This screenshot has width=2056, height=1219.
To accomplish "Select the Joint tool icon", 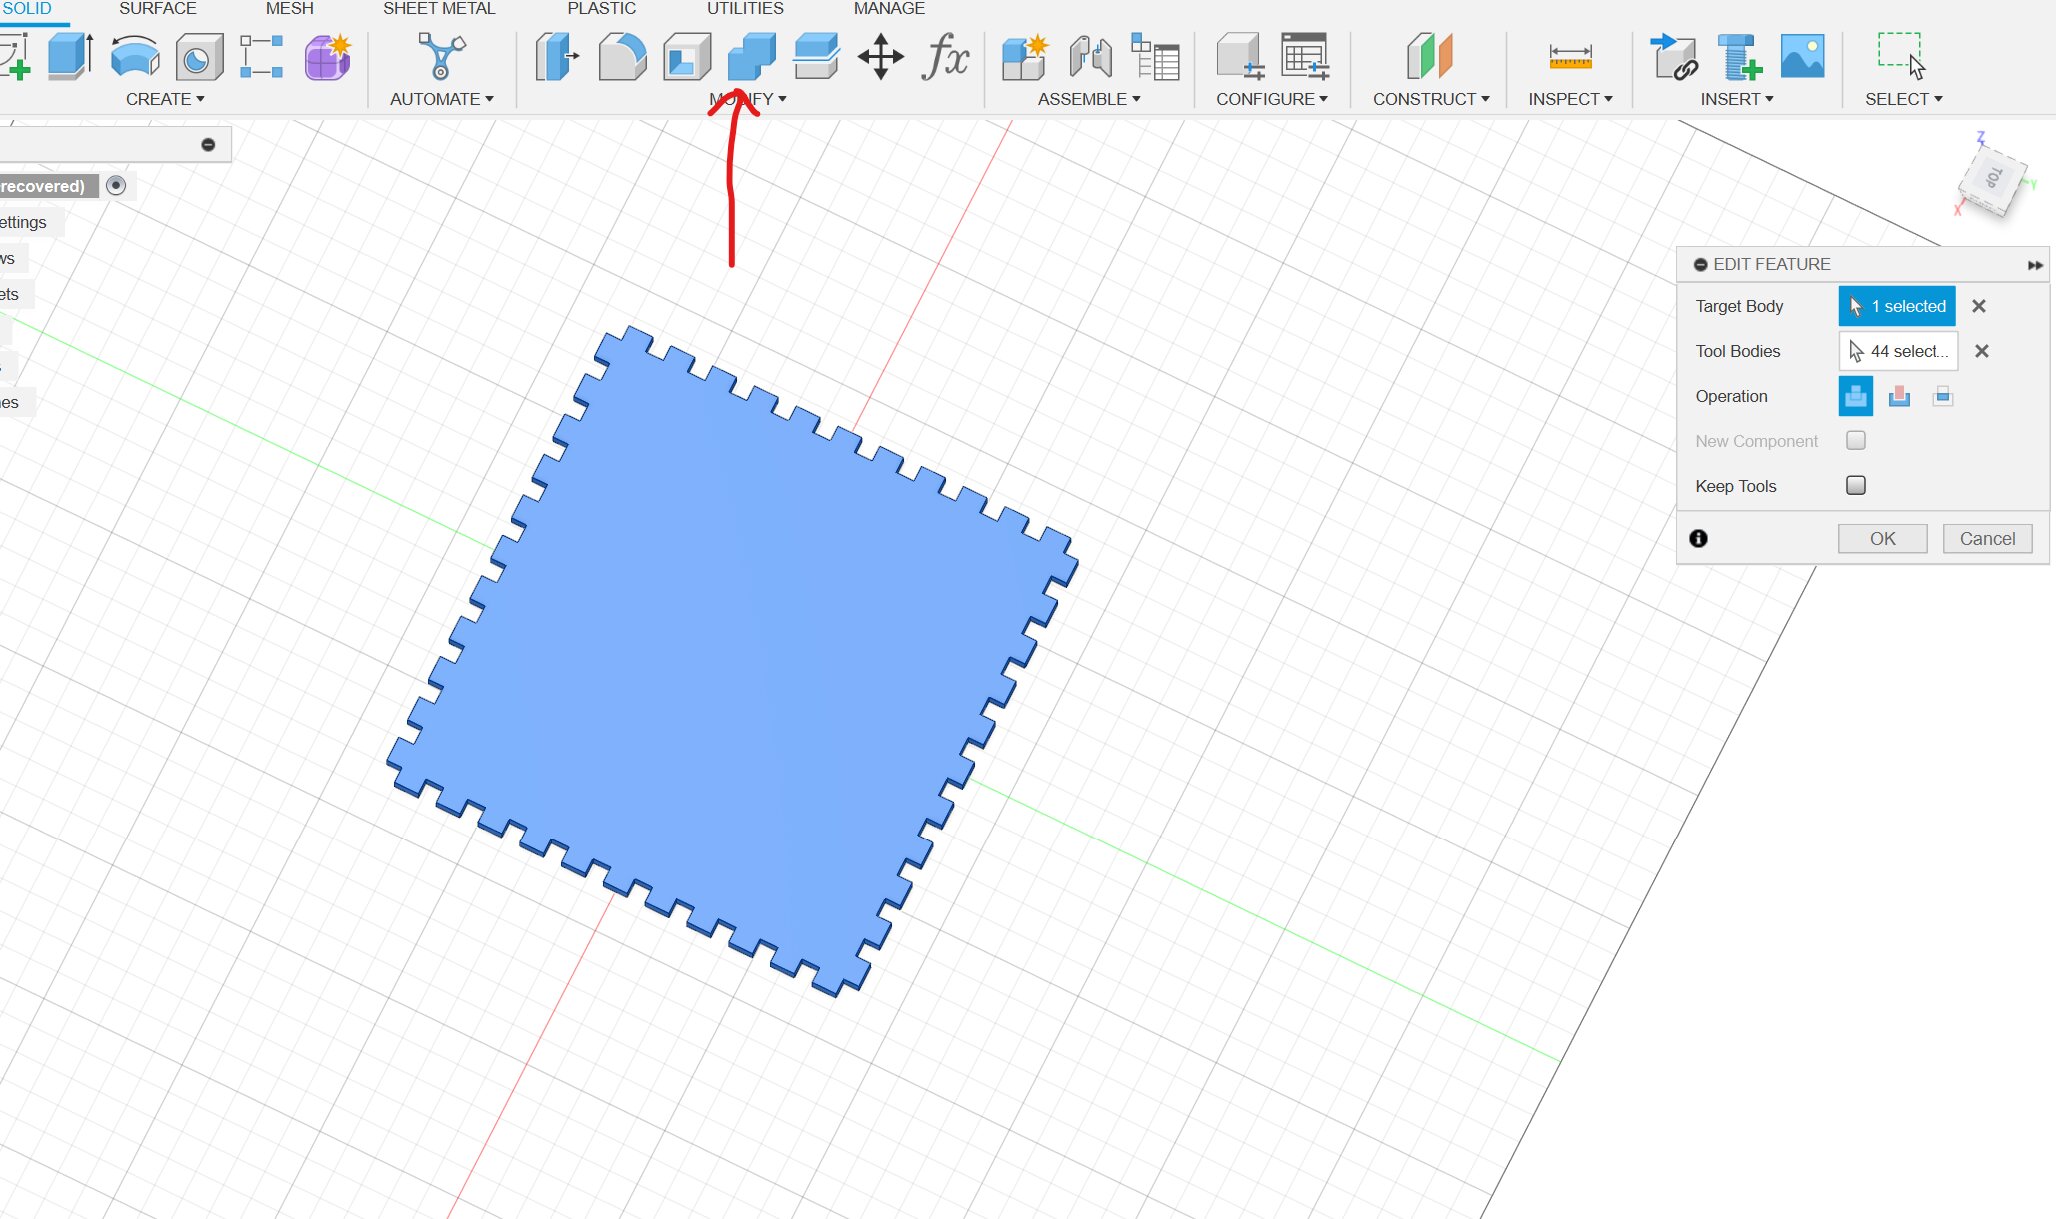I will [x=1090, y=57].
